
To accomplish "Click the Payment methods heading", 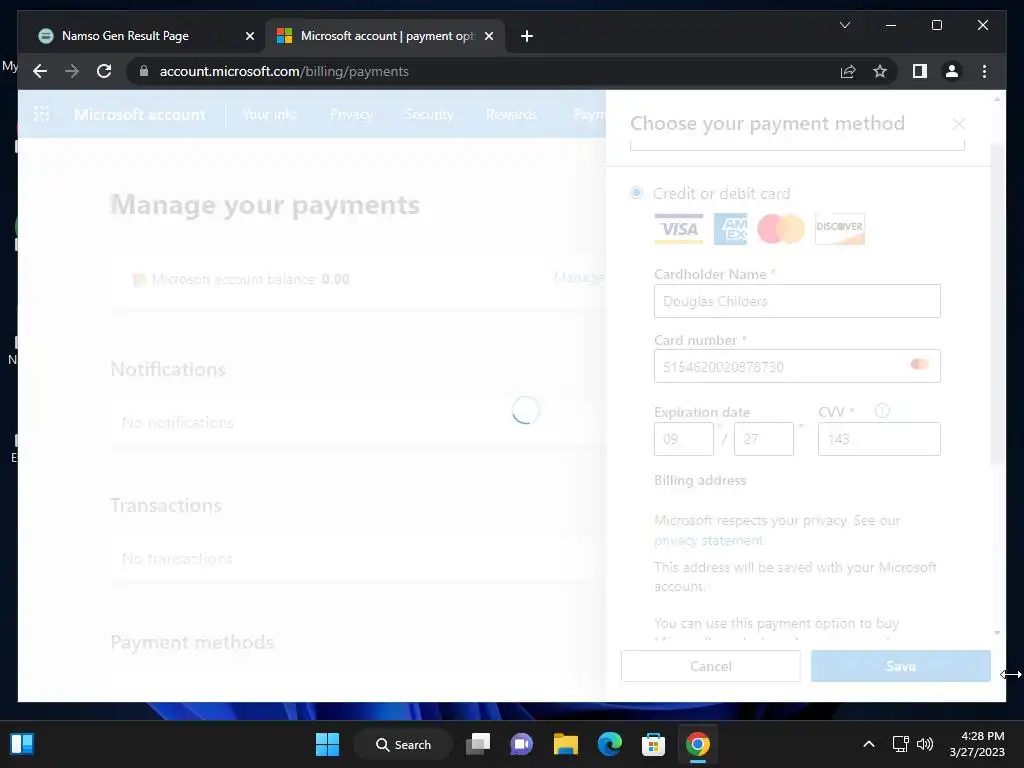I will [x=192, y=642].
